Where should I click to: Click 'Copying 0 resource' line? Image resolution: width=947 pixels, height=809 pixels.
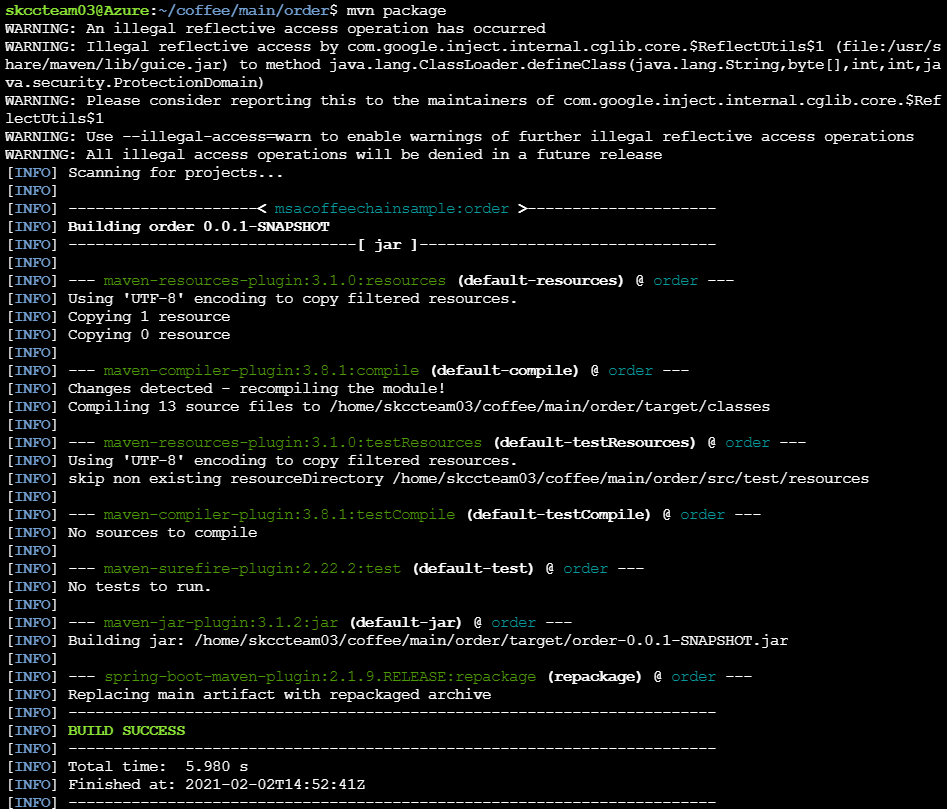click(x=149, y=335)
